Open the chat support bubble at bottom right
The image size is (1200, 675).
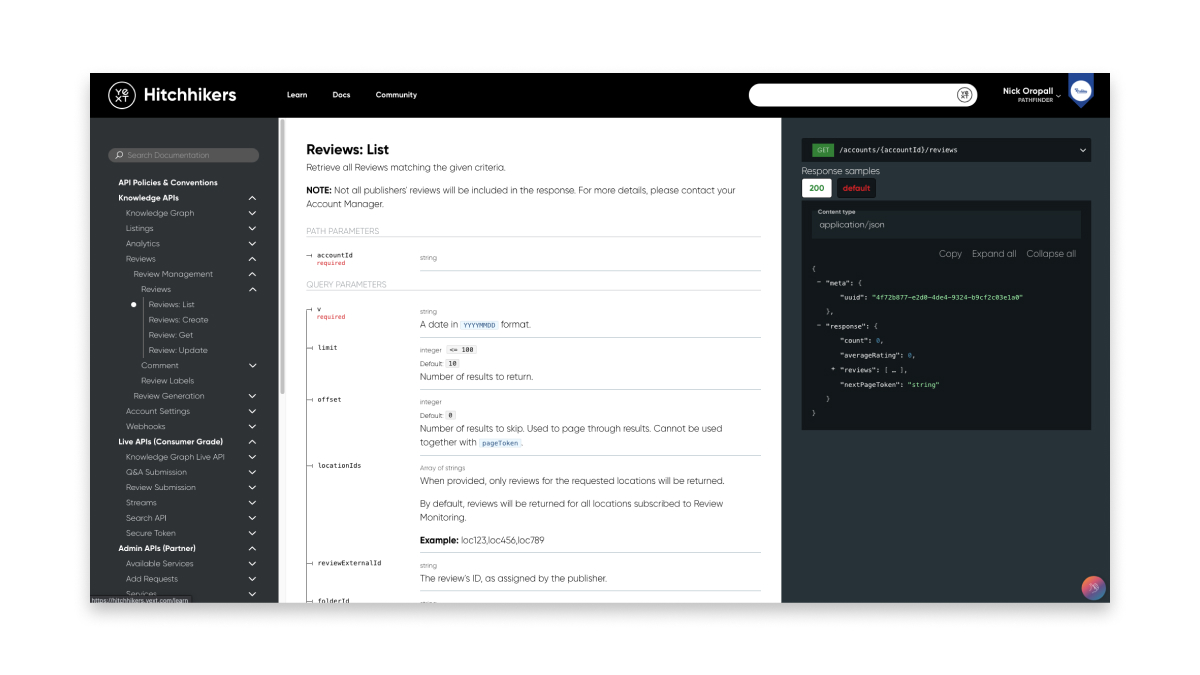coord(1093,588)
